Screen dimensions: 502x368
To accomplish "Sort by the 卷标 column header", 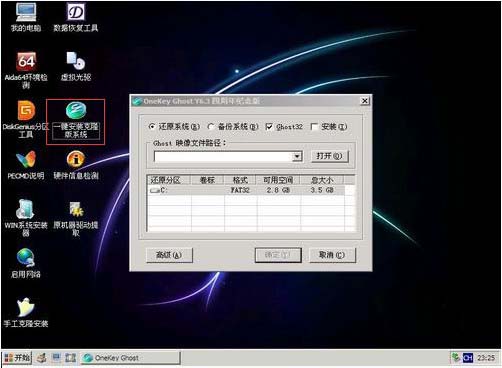I will point(207,180).
